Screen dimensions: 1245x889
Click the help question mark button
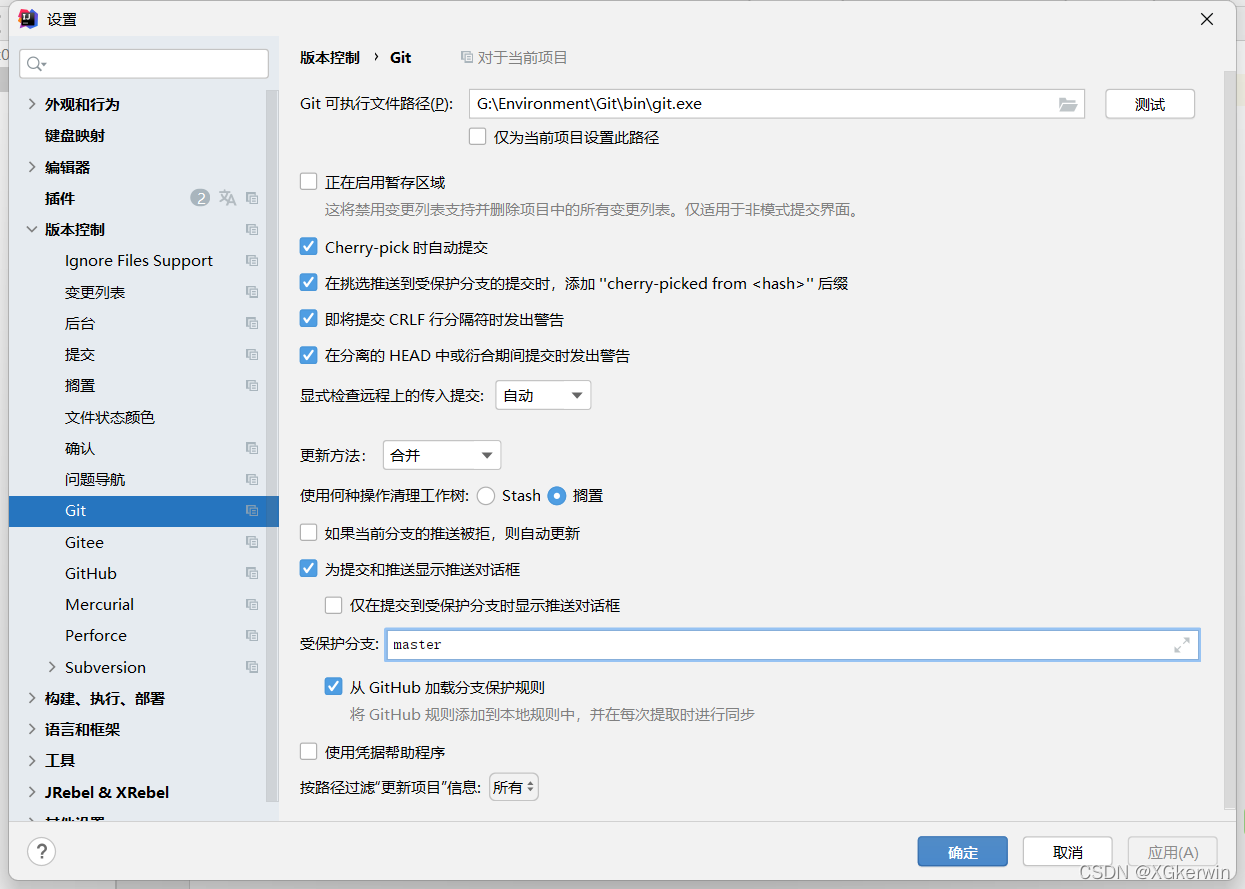[x=41, y=852]
